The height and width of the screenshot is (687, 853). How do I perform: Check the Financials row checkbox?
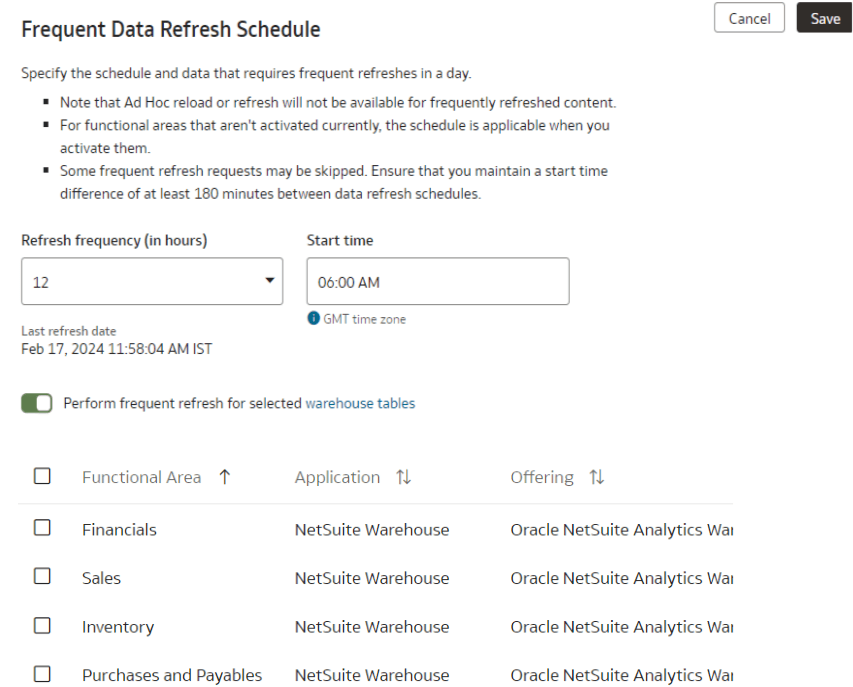[42, 528]
